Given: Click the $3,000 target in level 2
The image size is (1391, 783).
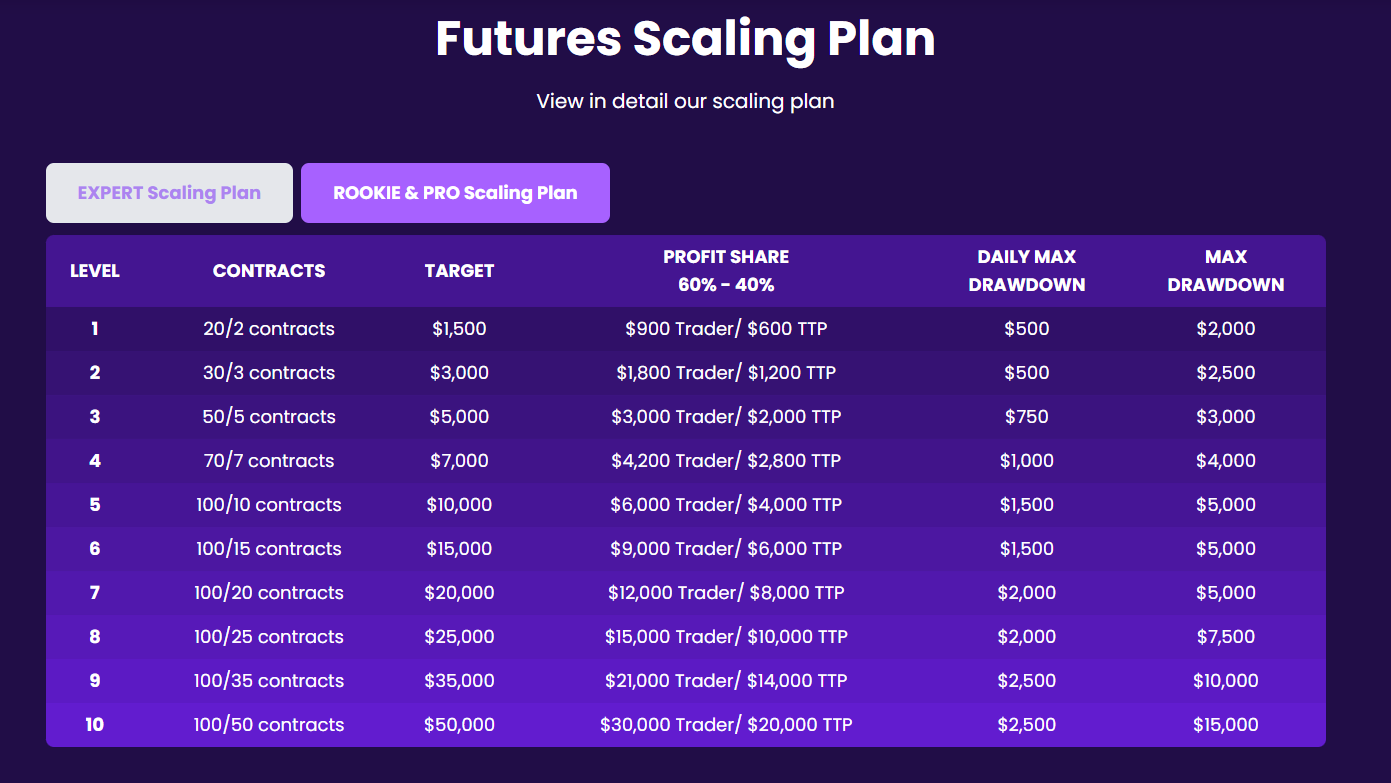Looking at the screenshot, I should pyautogui.click(x=459, y=373).
